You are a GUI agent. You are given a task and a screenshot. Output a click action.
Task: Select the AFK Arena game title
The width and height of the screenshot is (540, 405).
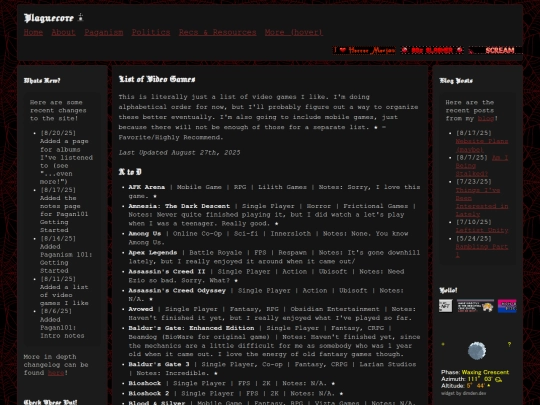click(147, 187)
